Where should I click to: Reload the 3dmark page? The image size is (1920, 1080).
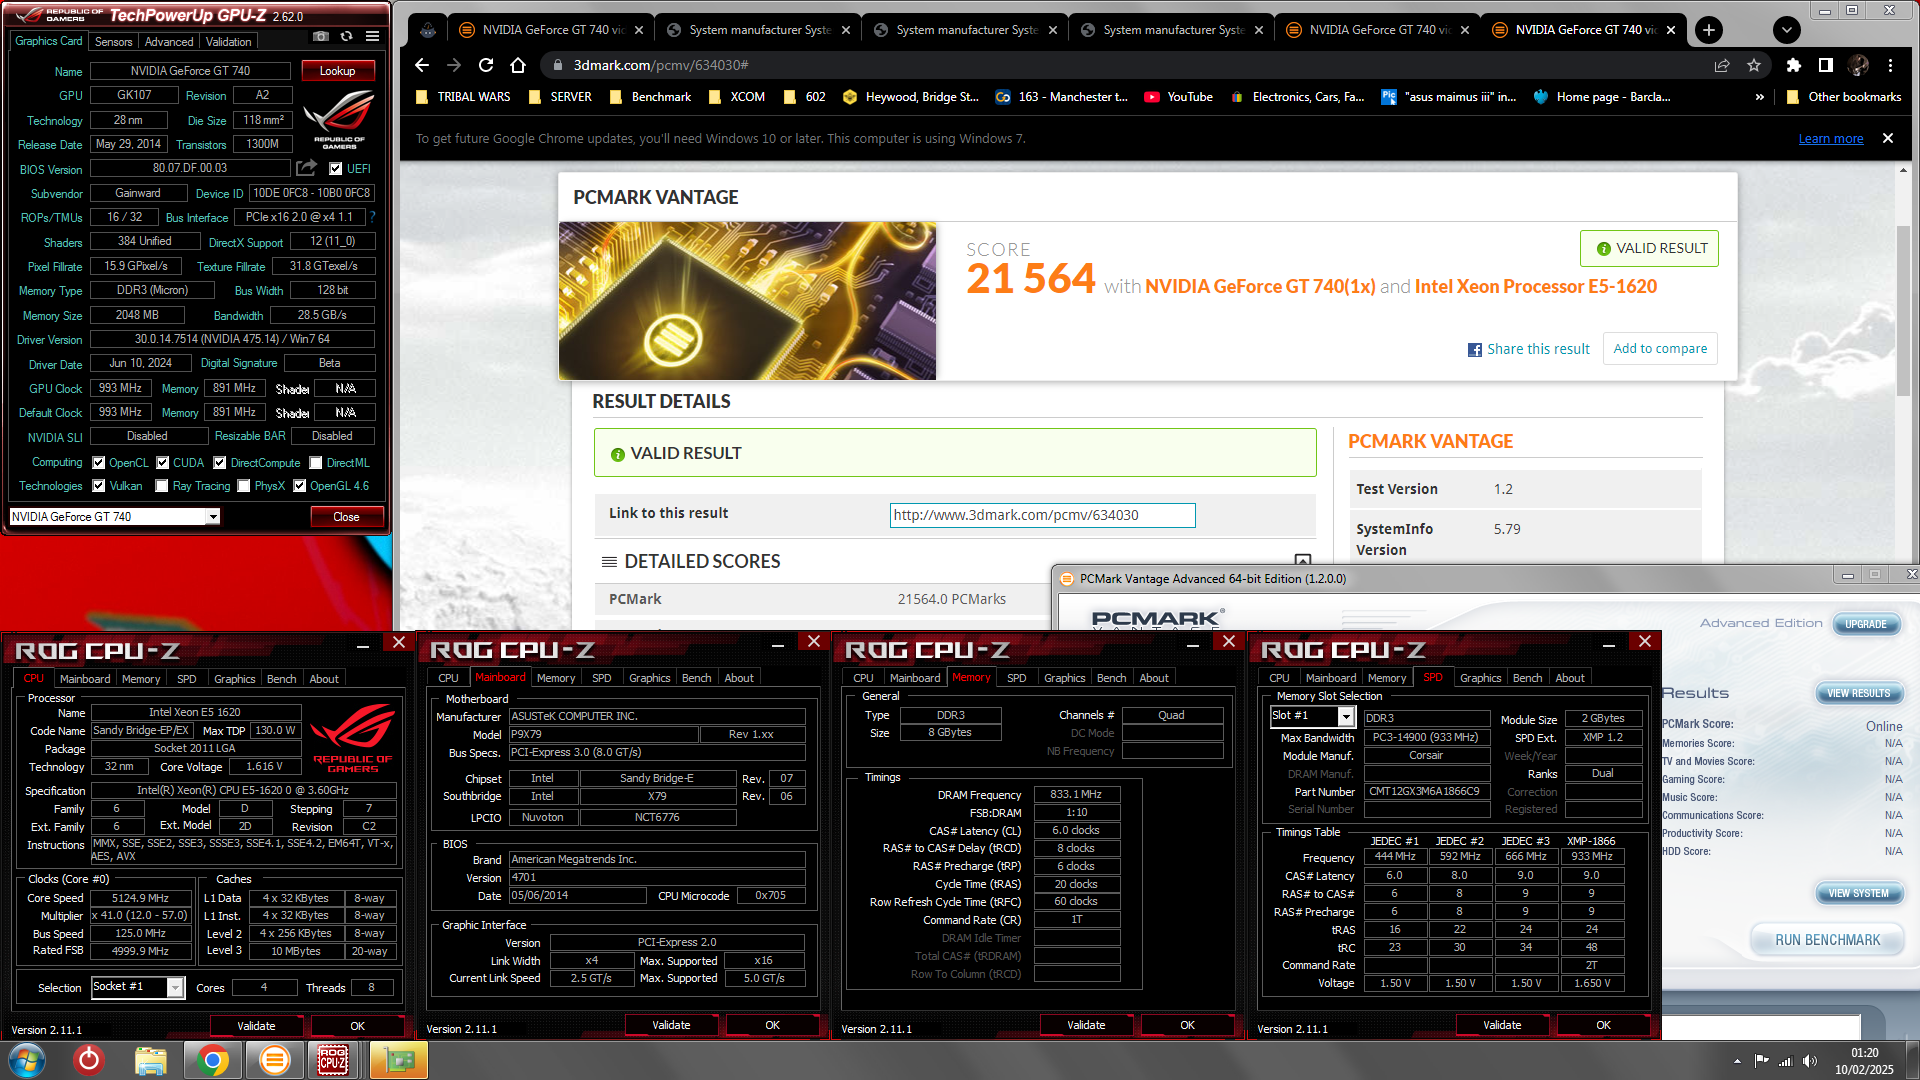point(486,65)
